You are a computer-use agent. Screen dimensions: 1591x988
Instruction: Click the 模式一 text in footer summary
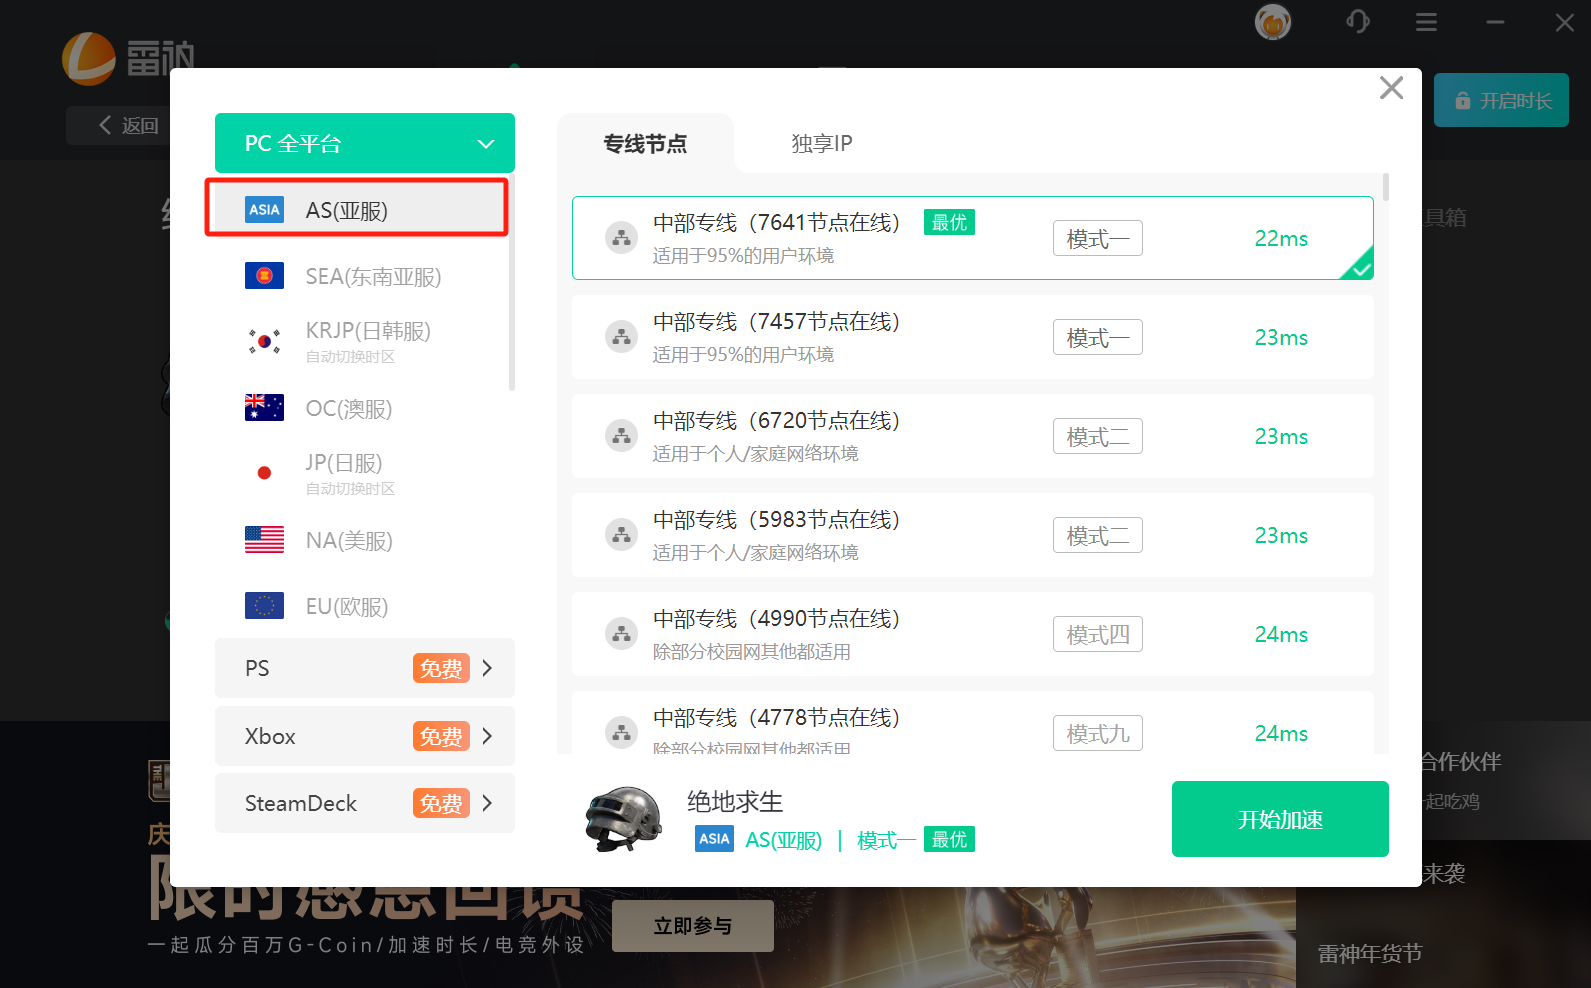point(886,840)
